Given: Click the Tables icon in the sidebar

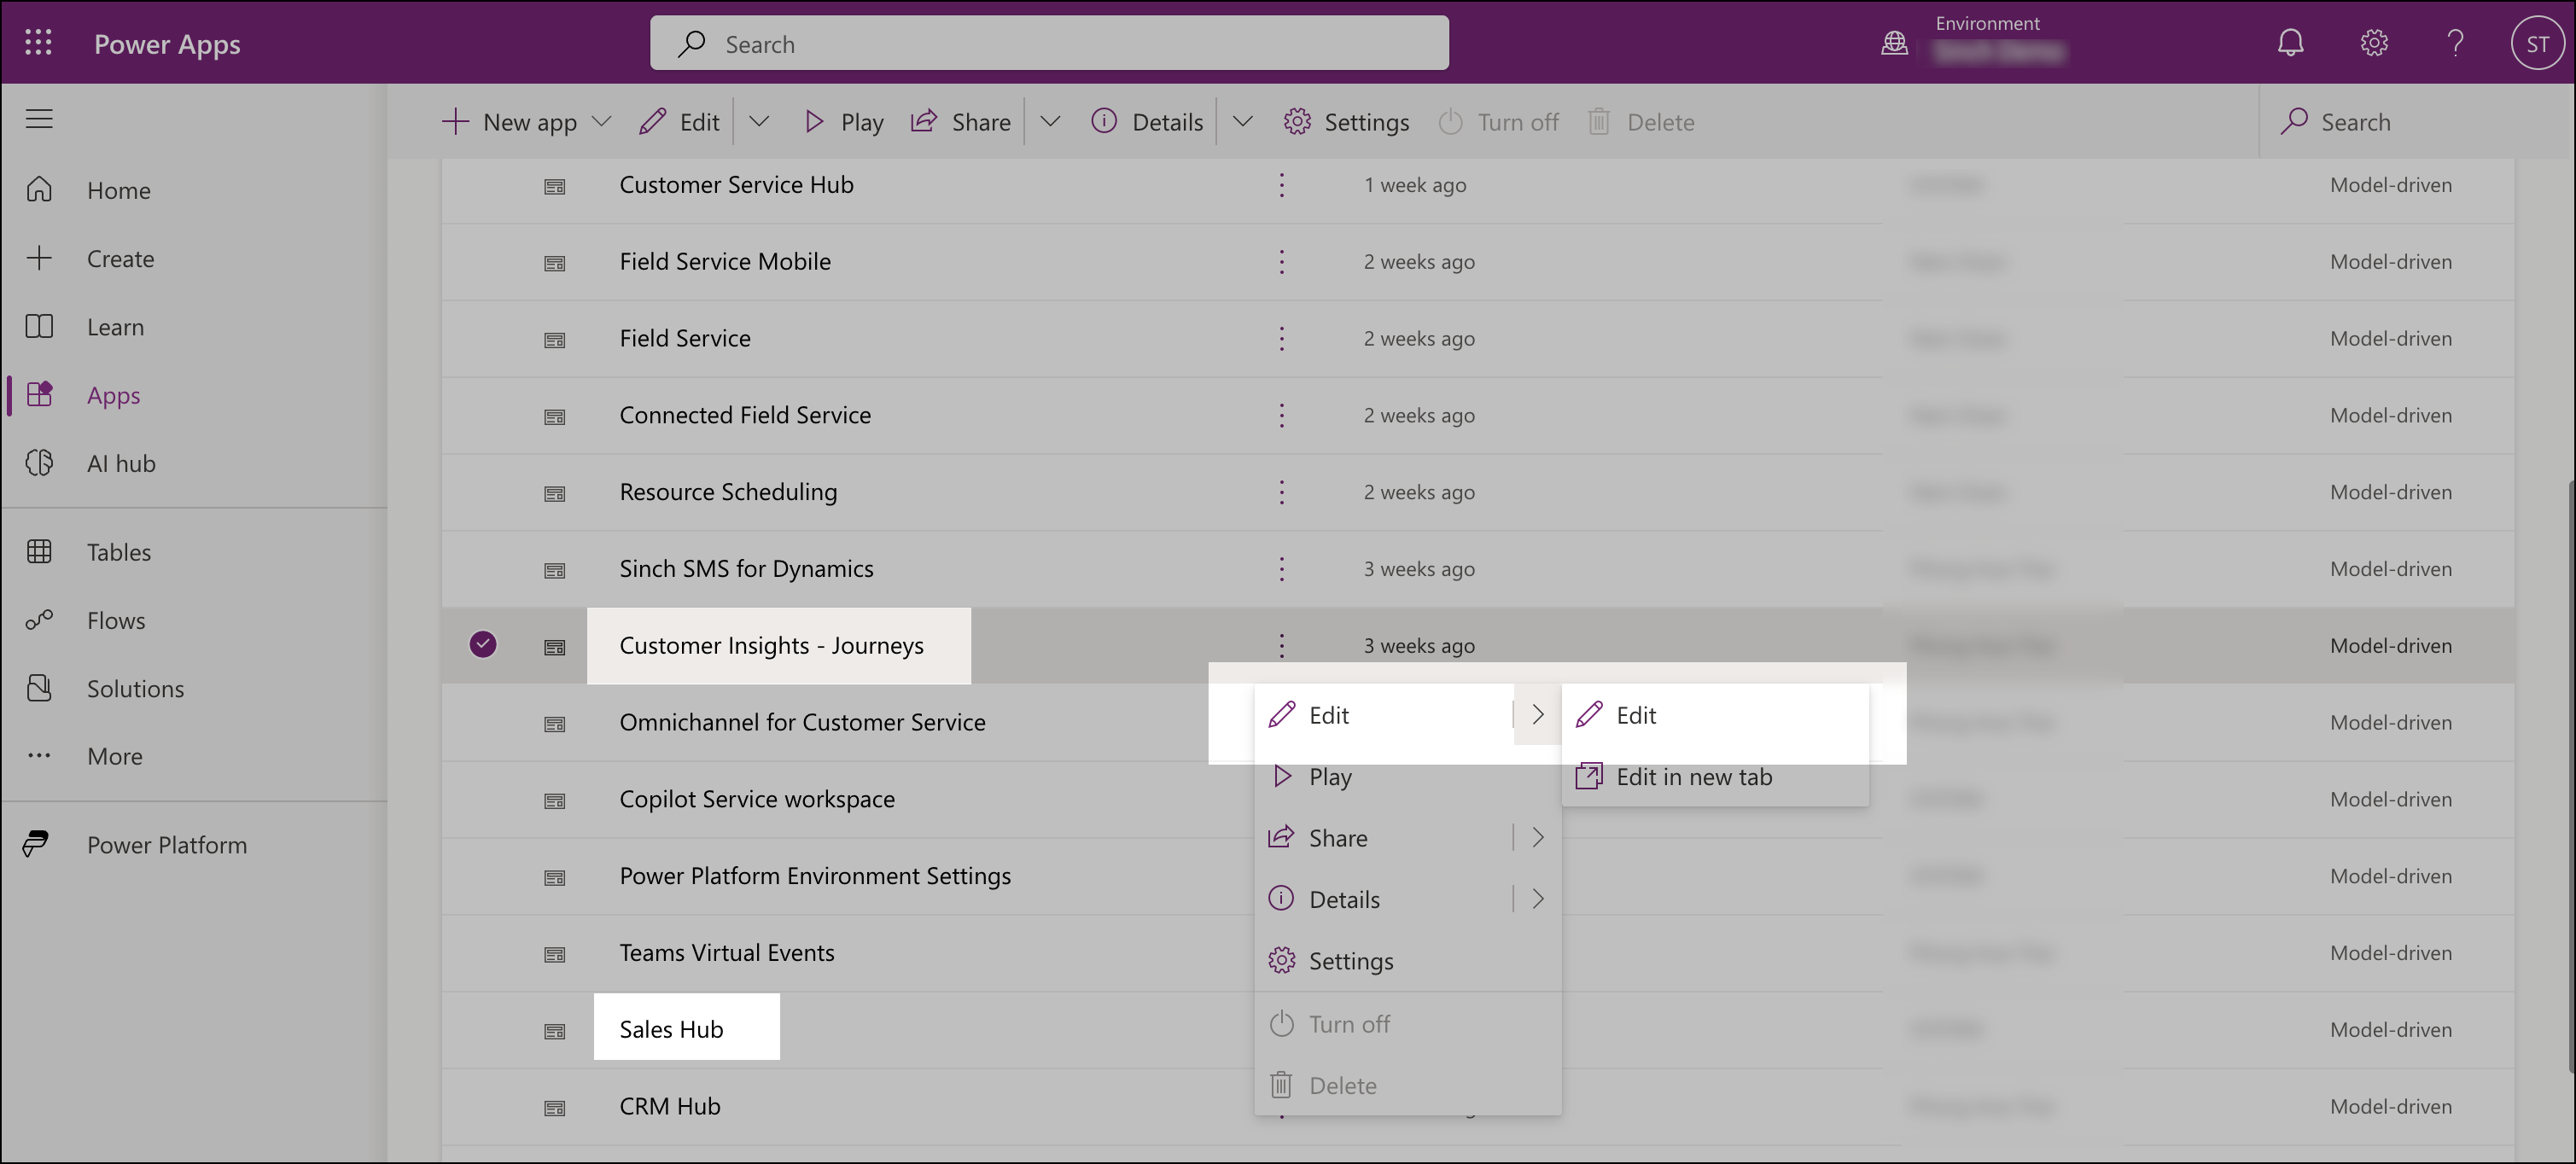Looking at the screenshot, I should click(40, 551).
